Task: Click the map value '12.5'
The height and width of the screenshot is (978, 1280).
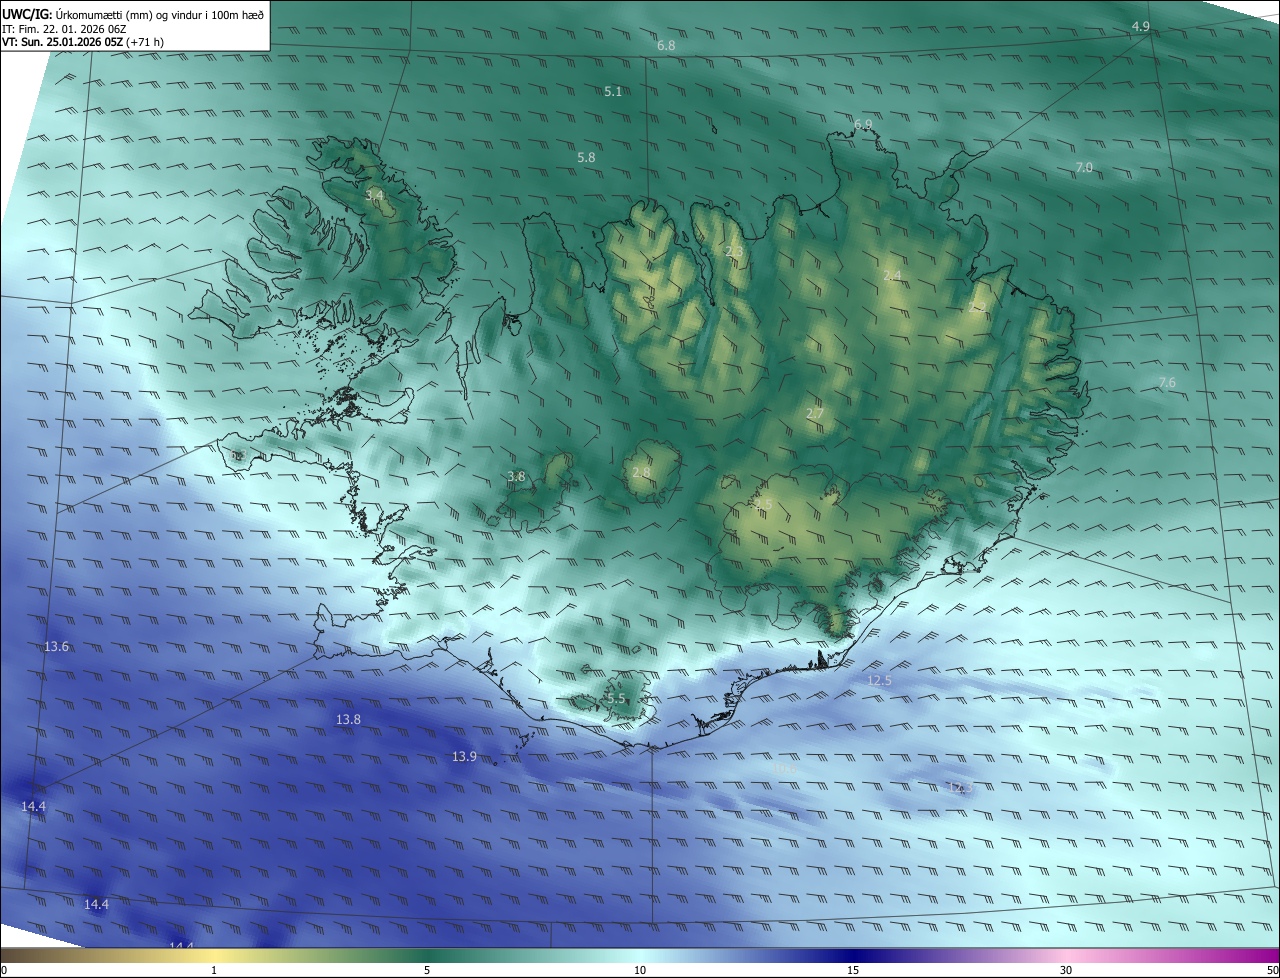Action: [879, 680]
